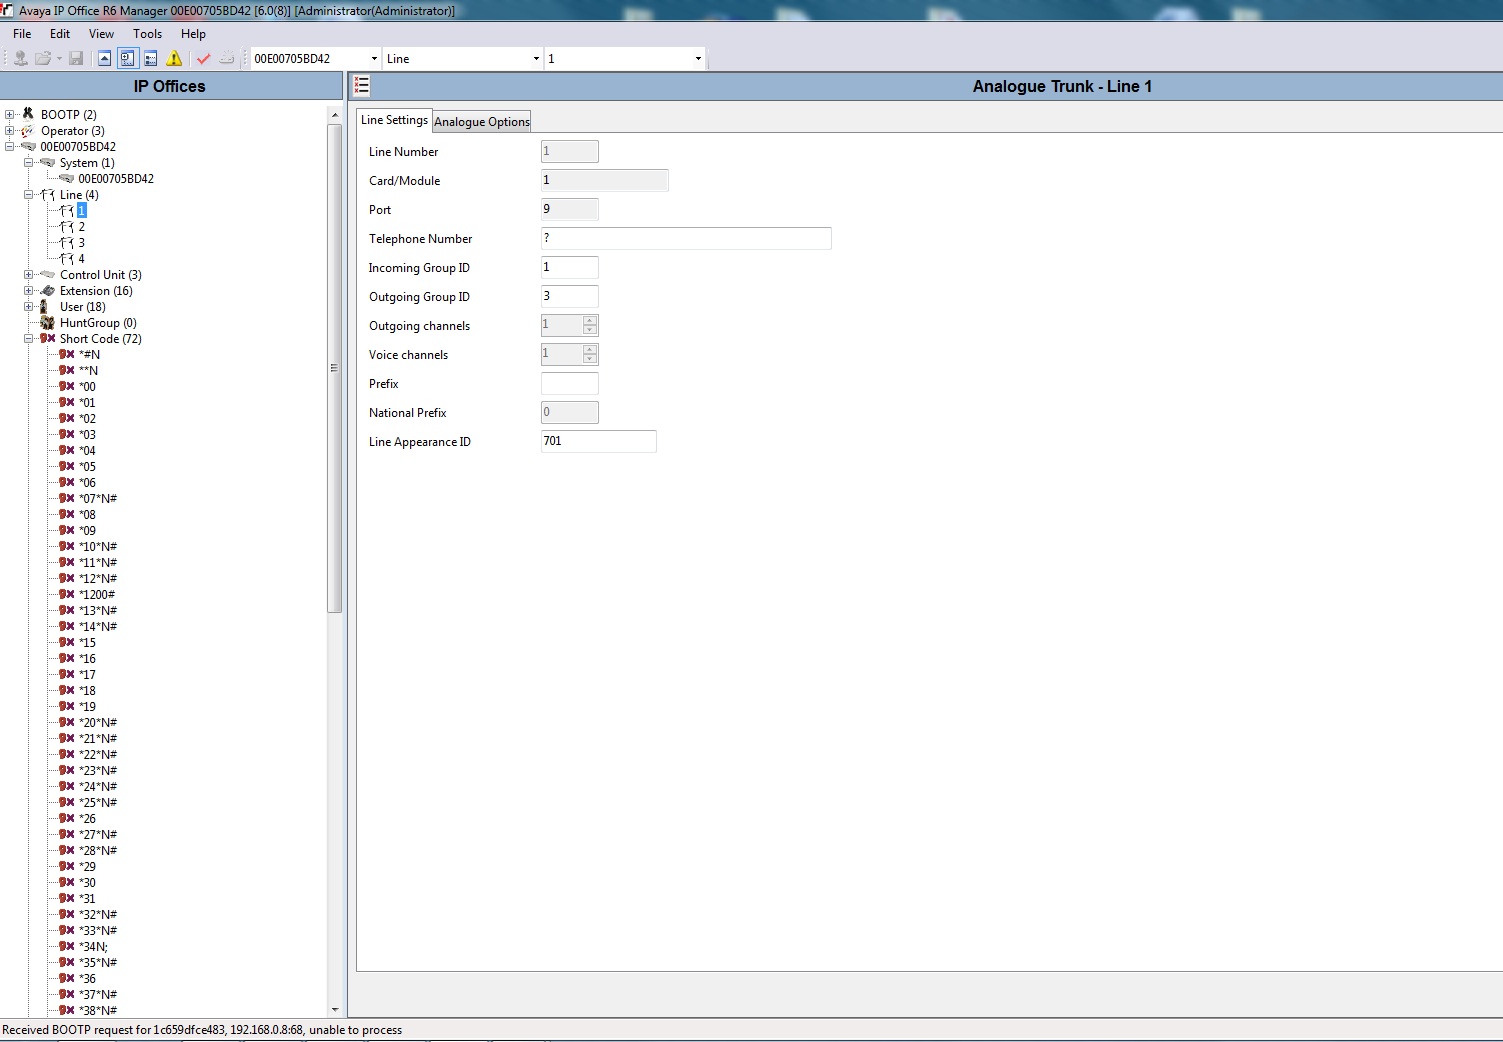Screen dimensions: 1503x1042
Task: Select the User (18) node
Action: pyautogui.click(x=82, y=307)
